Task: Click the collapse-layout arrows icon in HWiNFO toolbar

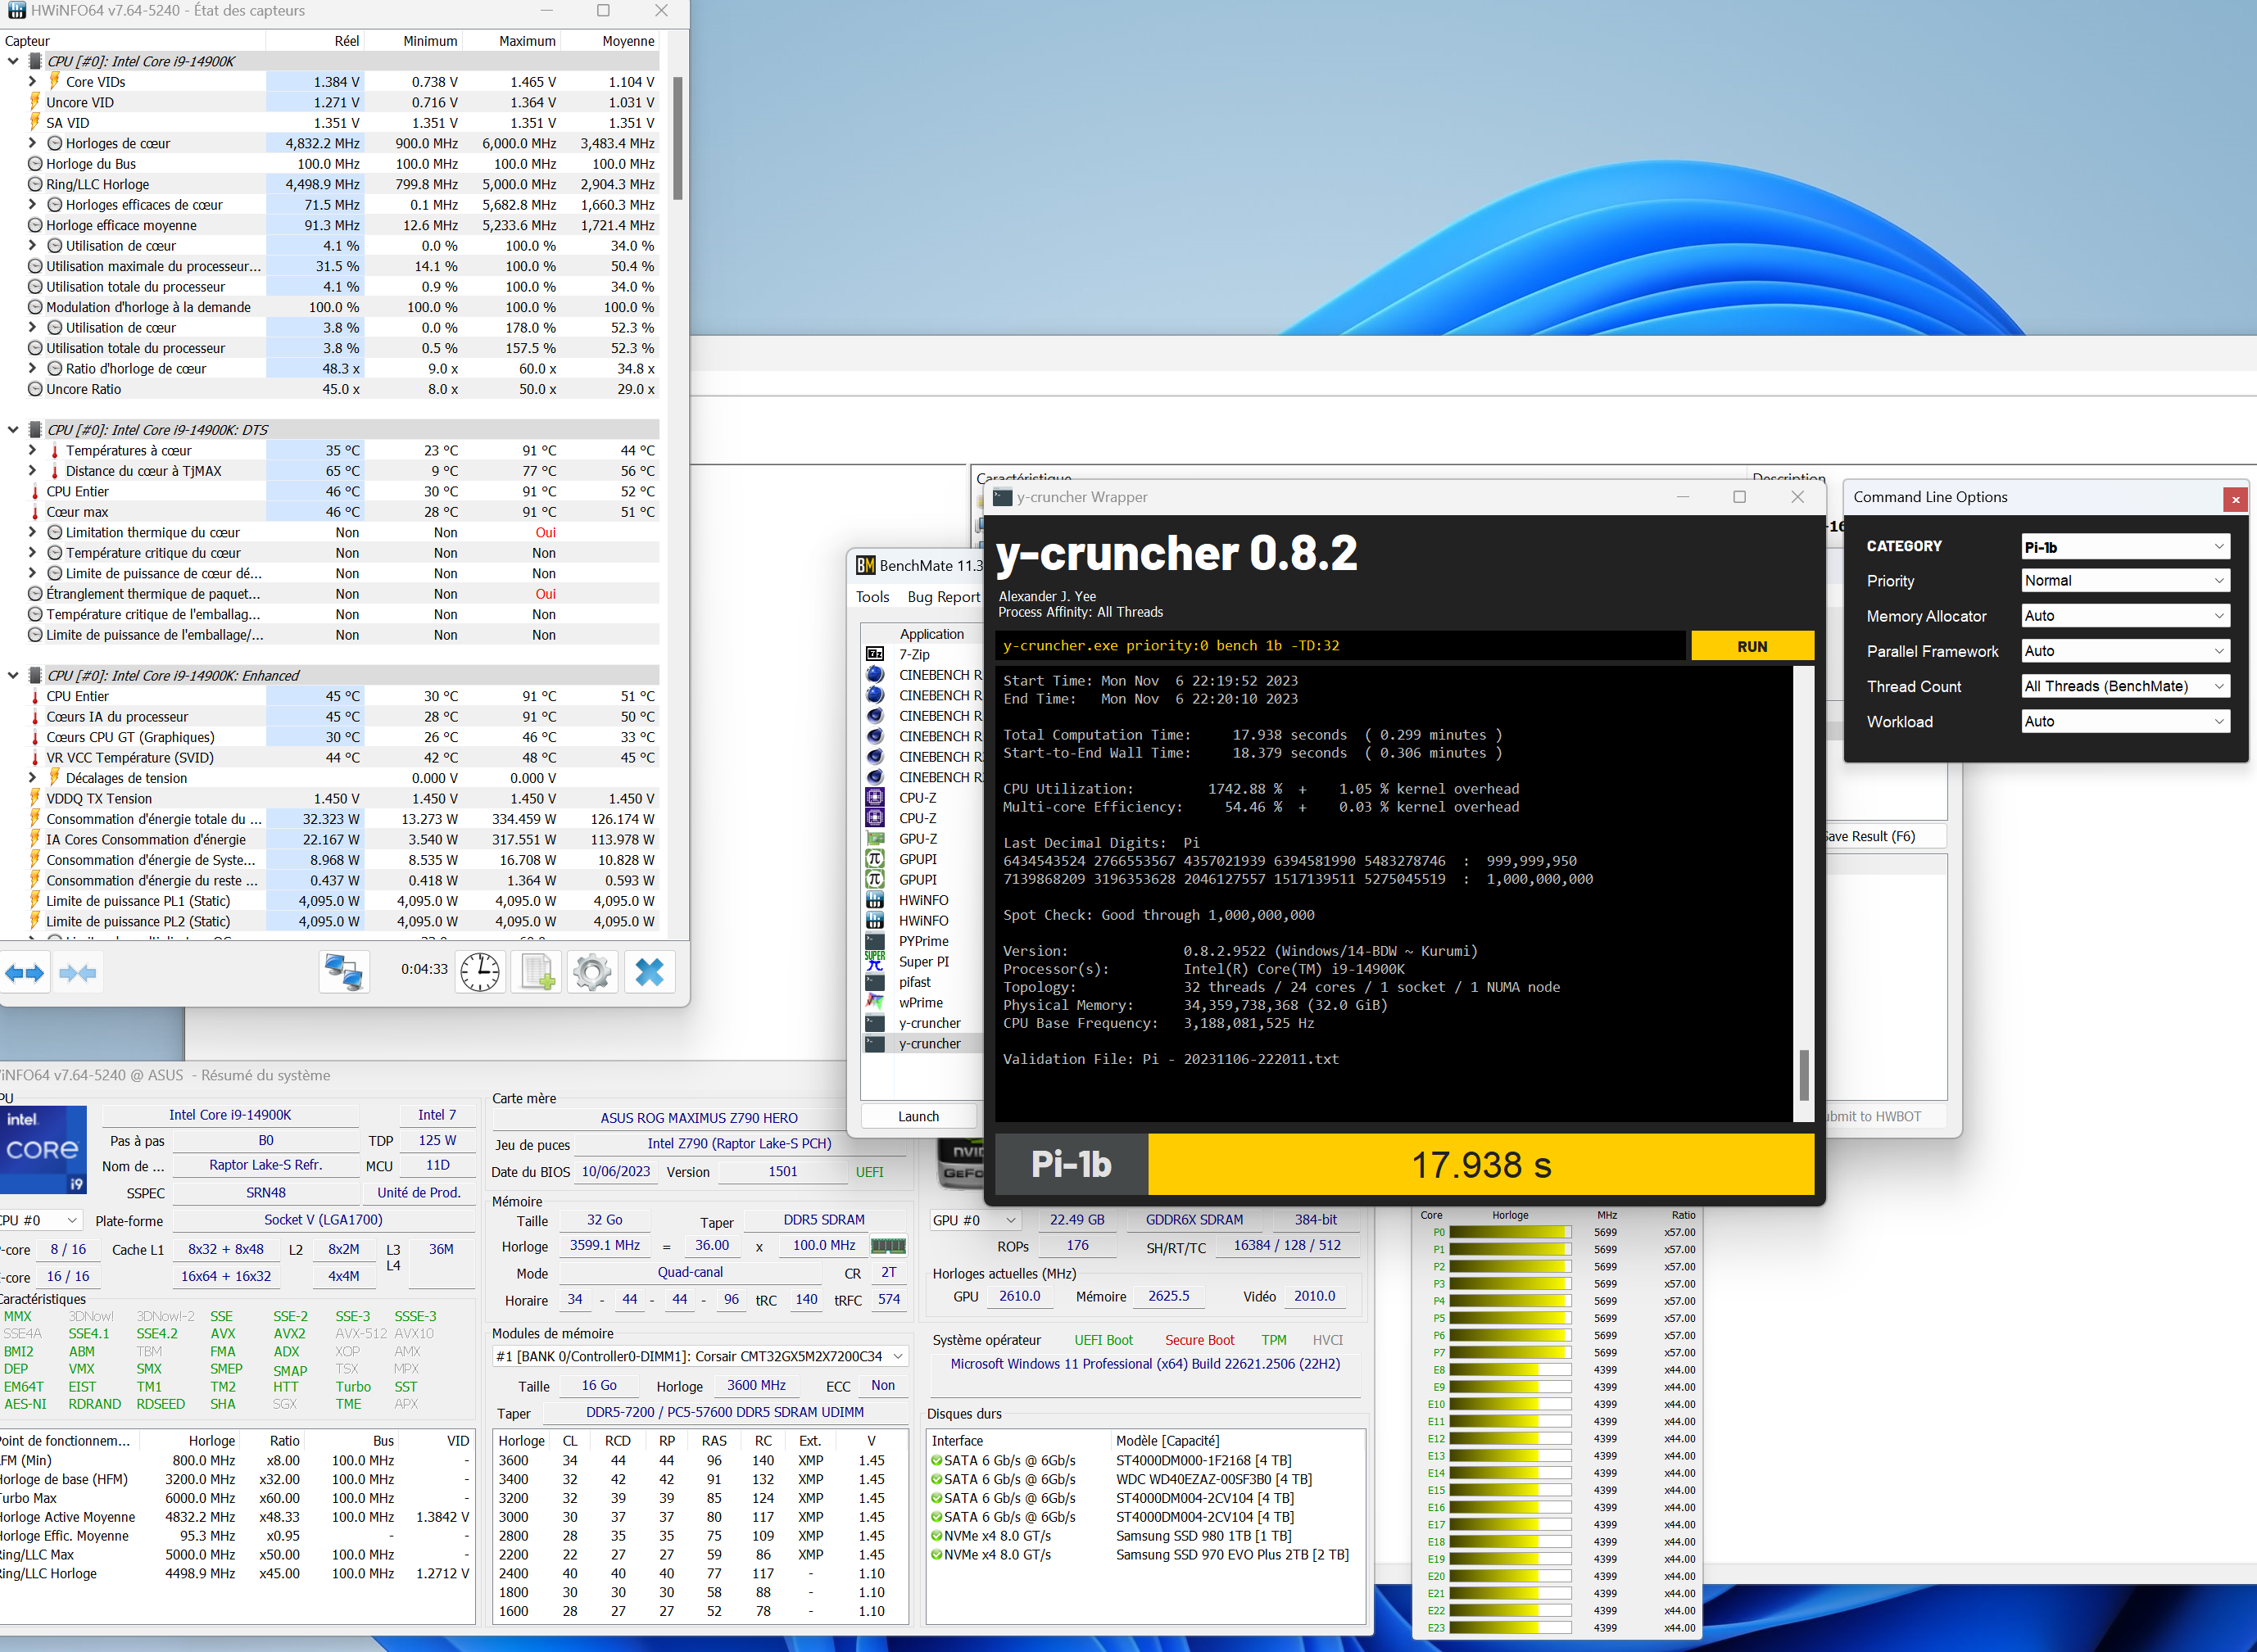Action: (x=78, y=972)
